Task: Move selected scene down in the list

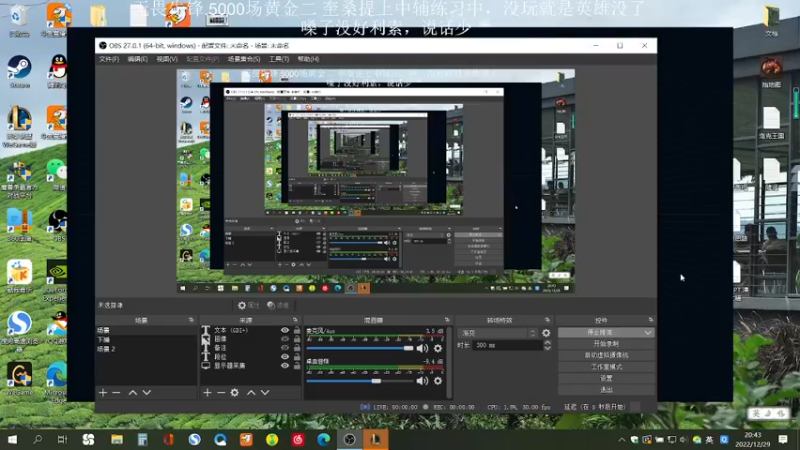Action: coord(147,392)
